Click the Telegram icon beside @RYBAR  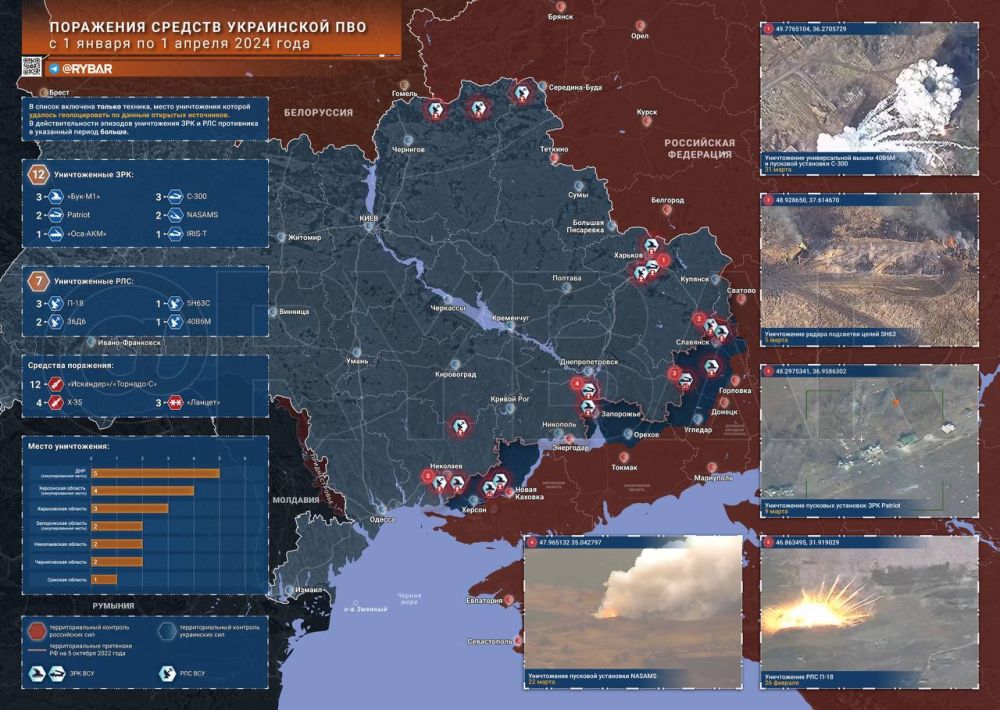tap(52, 69)
